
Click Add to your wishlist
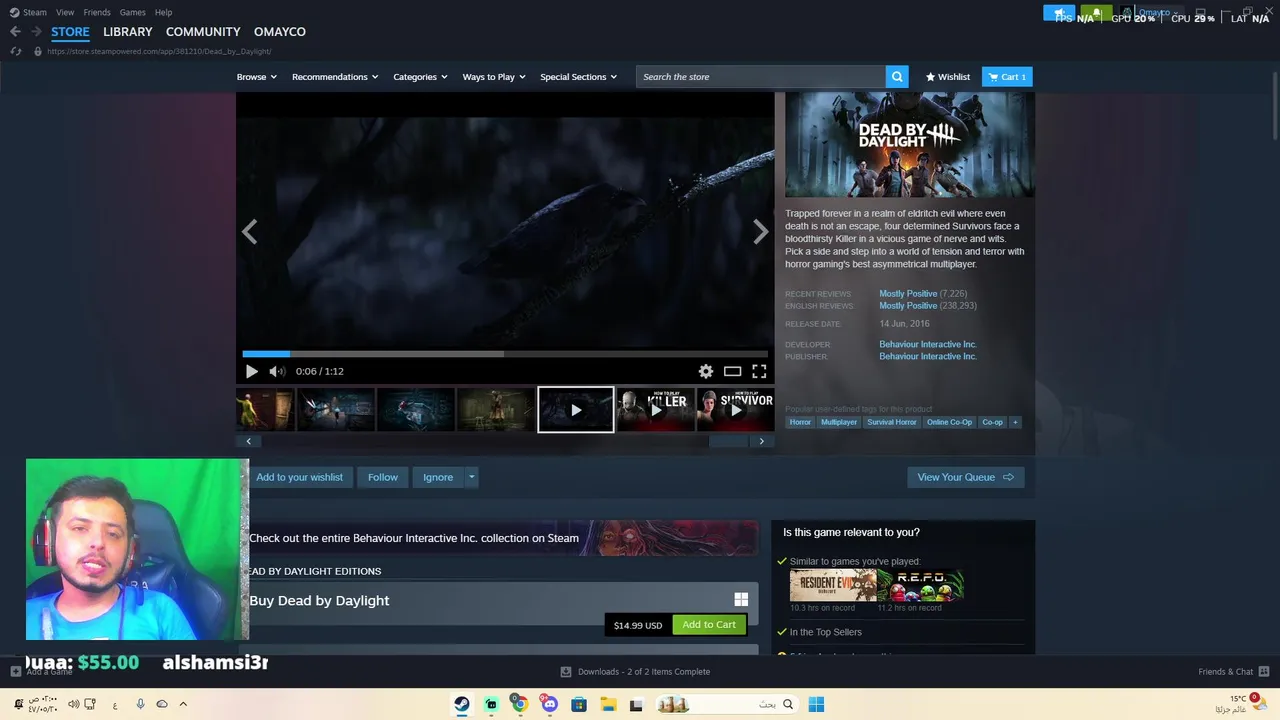click(x=298, y=477)
